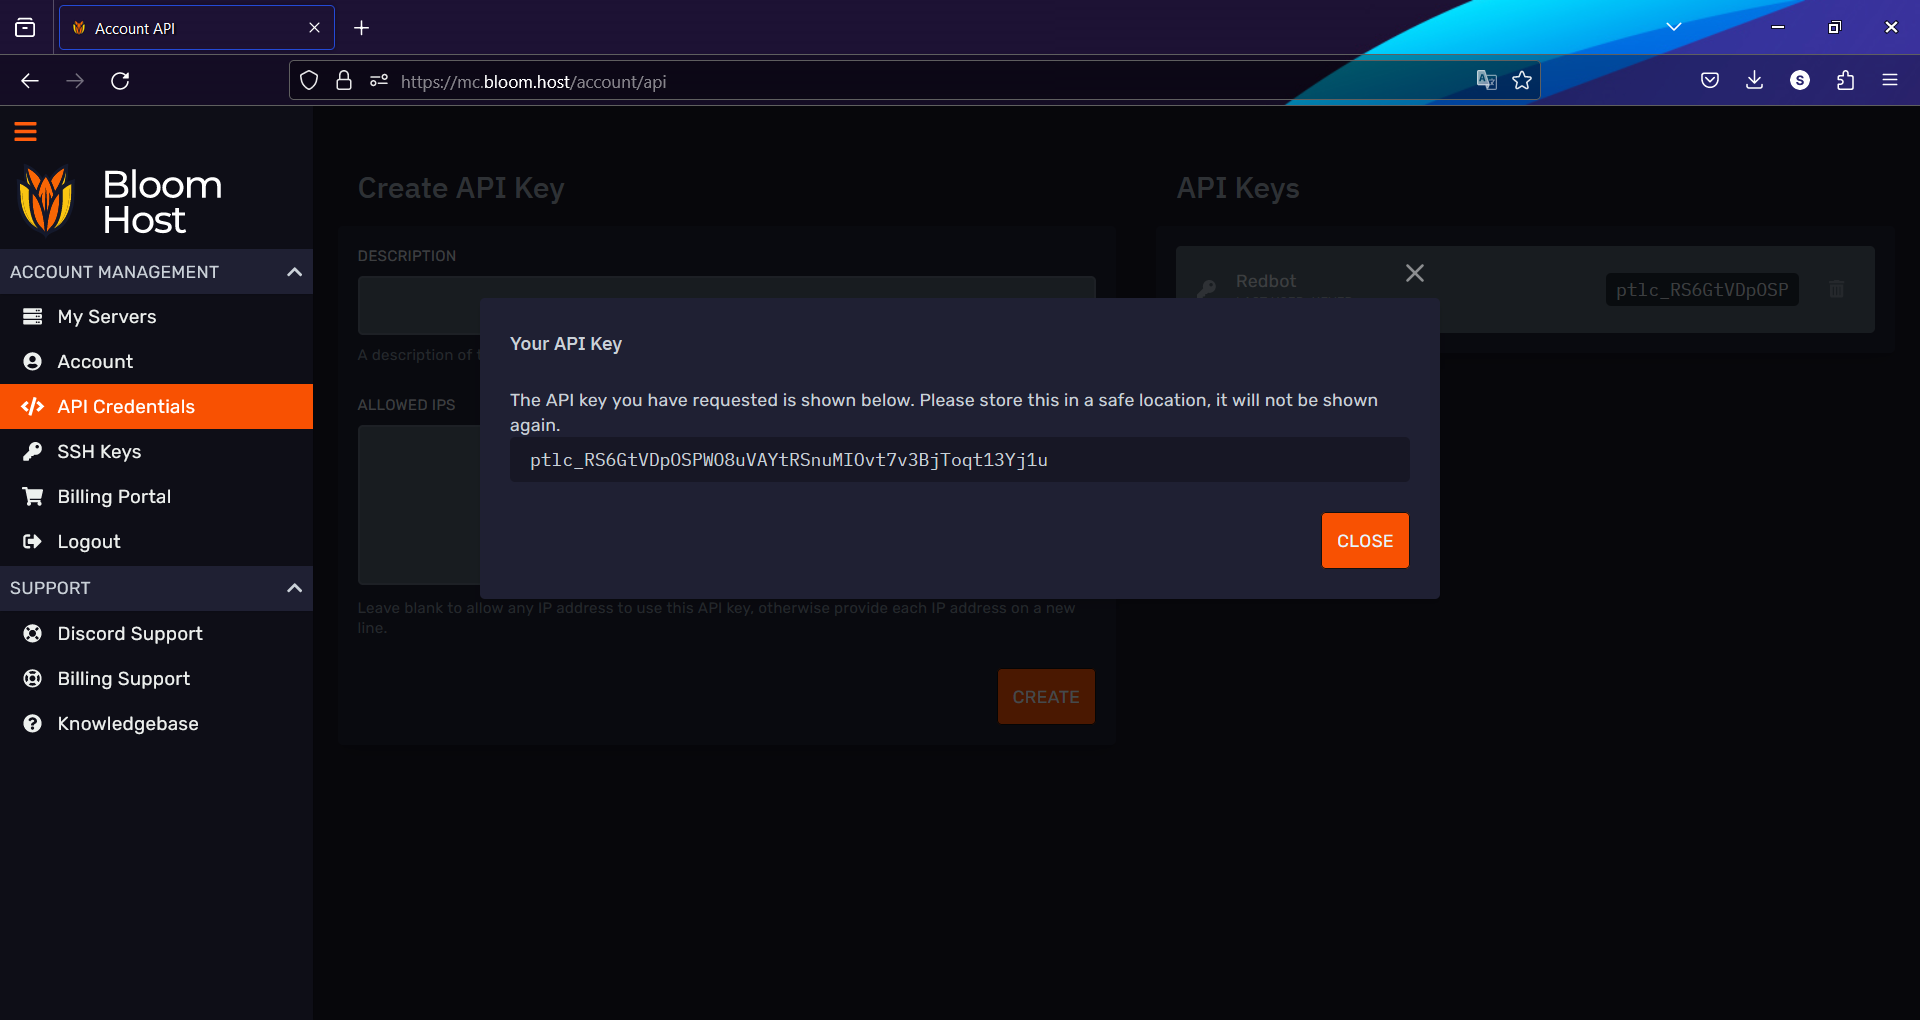Screen dimensions: 1920x1020
Task: Open a new browser tab
Action: point(362,28)
